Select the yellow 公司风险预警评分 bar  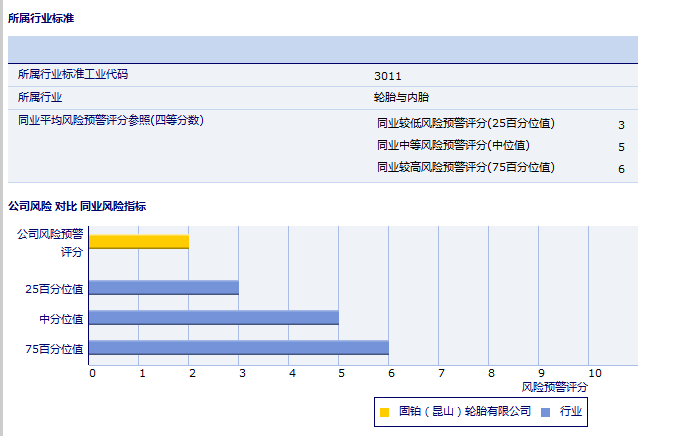point(139,241)
